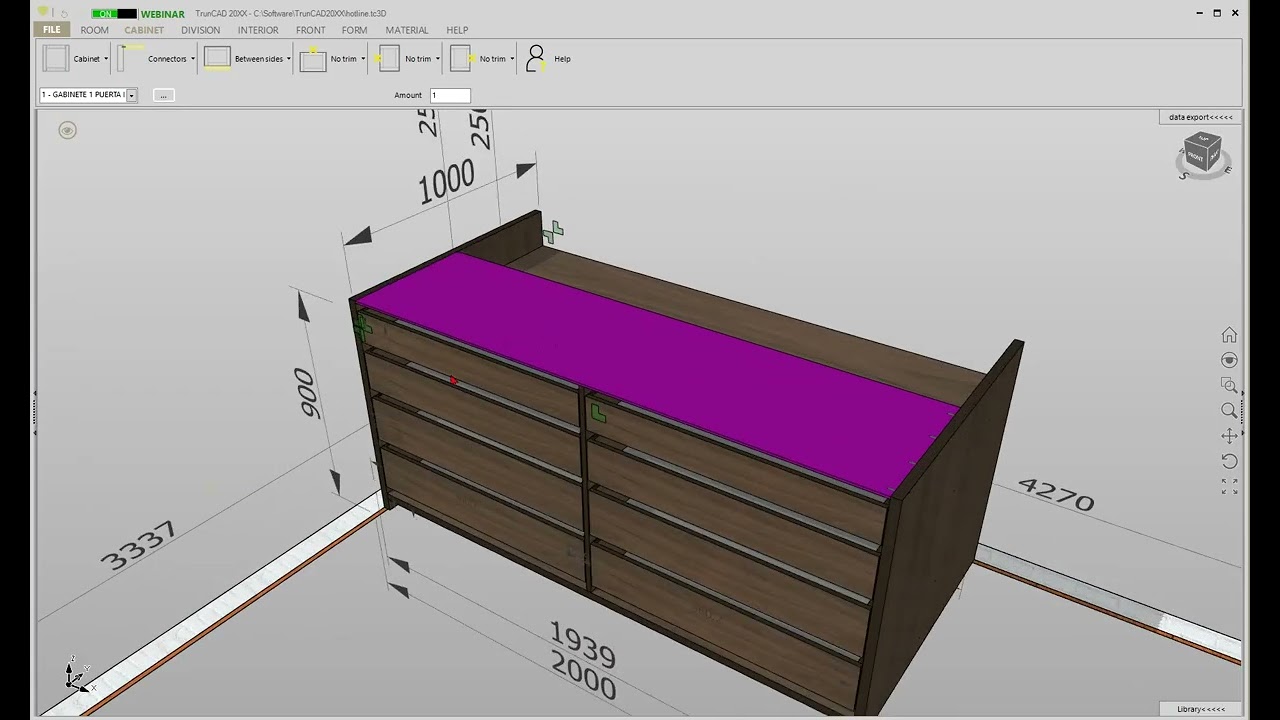The width and height of the screenshot is (1280, 720).
Task: Click the right side trim icon
Action: pyautogui.click(x=461, y=58)
